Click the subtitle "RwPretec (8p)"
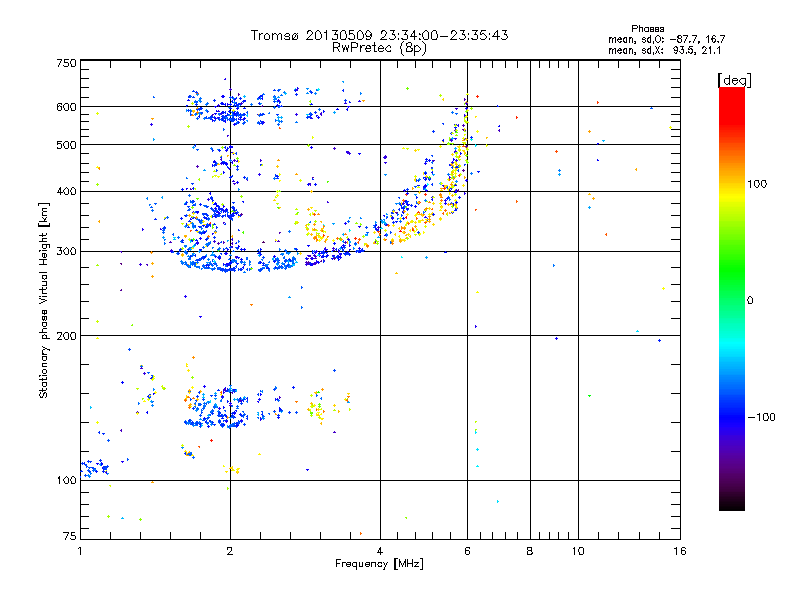Screen dimensions: 800x600 [379, 48]
